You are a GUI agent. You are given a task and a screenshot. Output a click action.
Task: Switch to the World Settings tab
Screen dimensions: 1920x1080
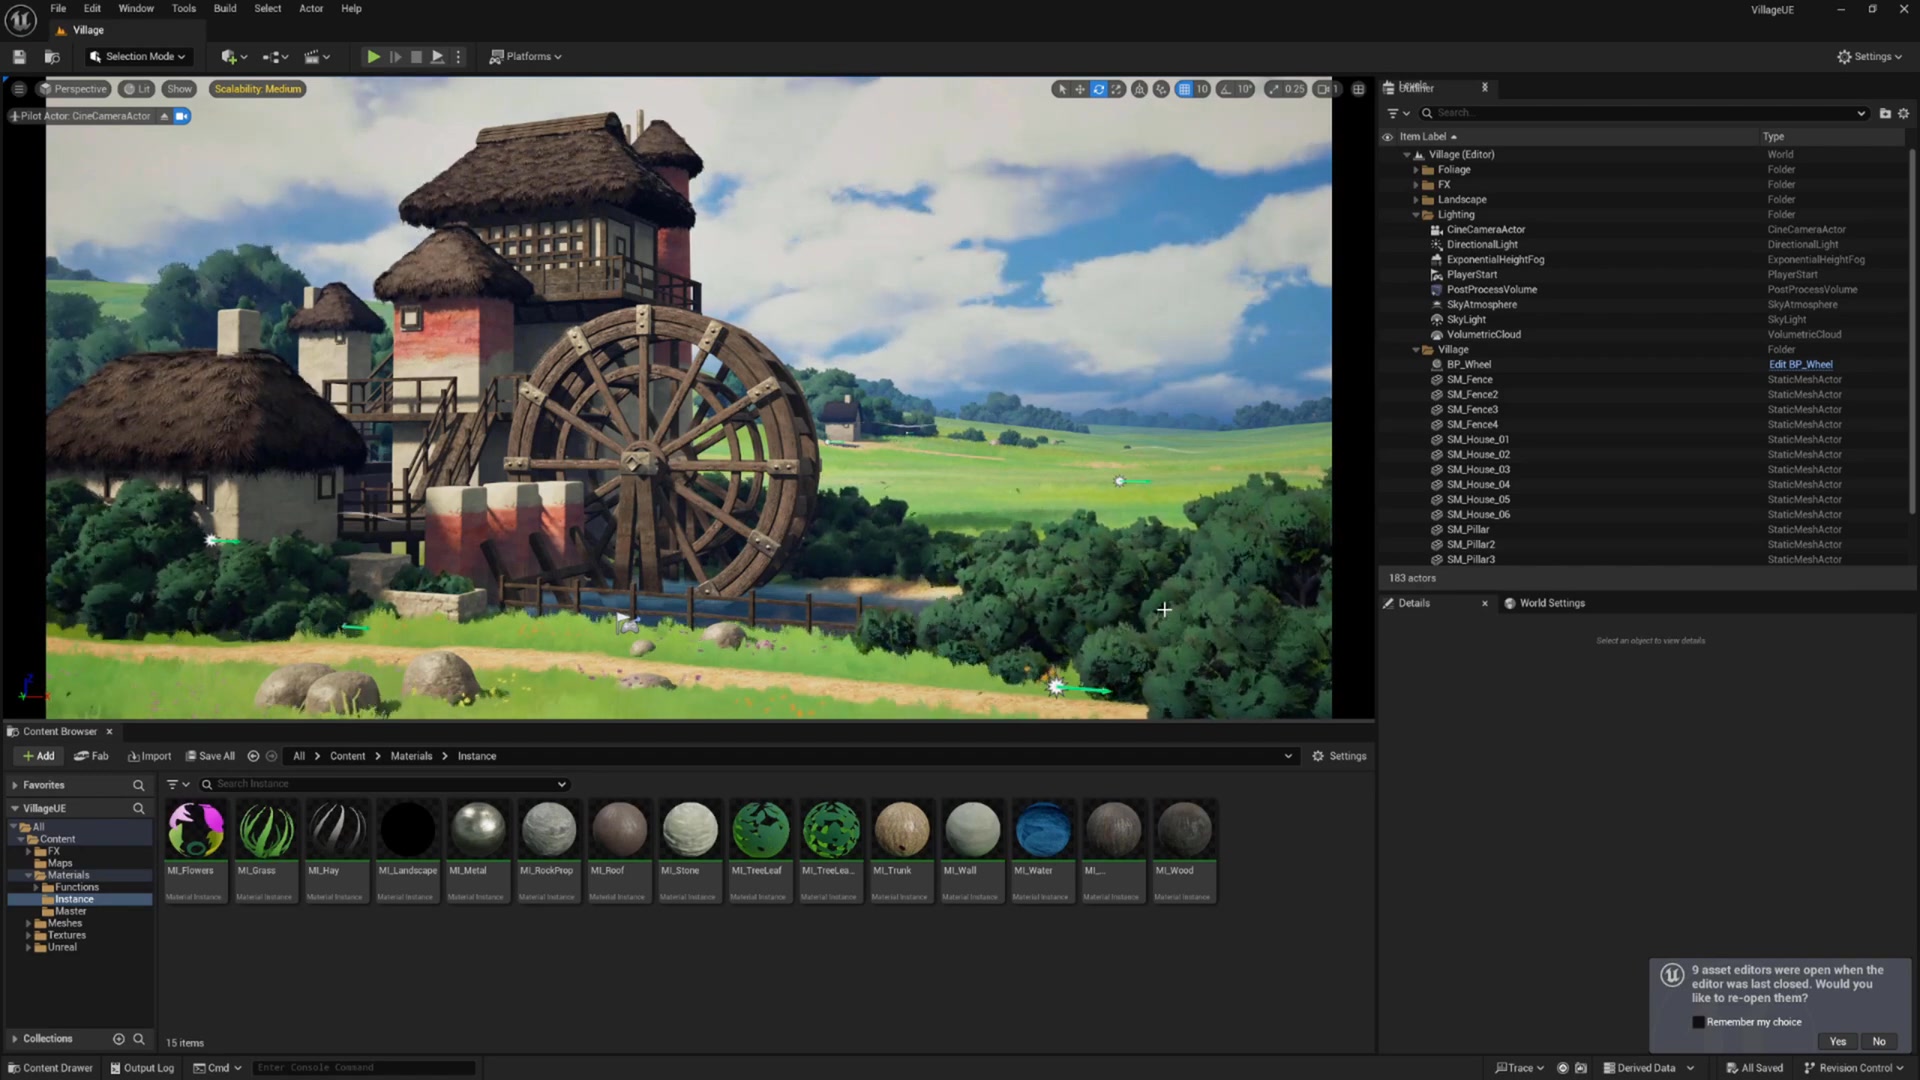[x=1545, y=603]
